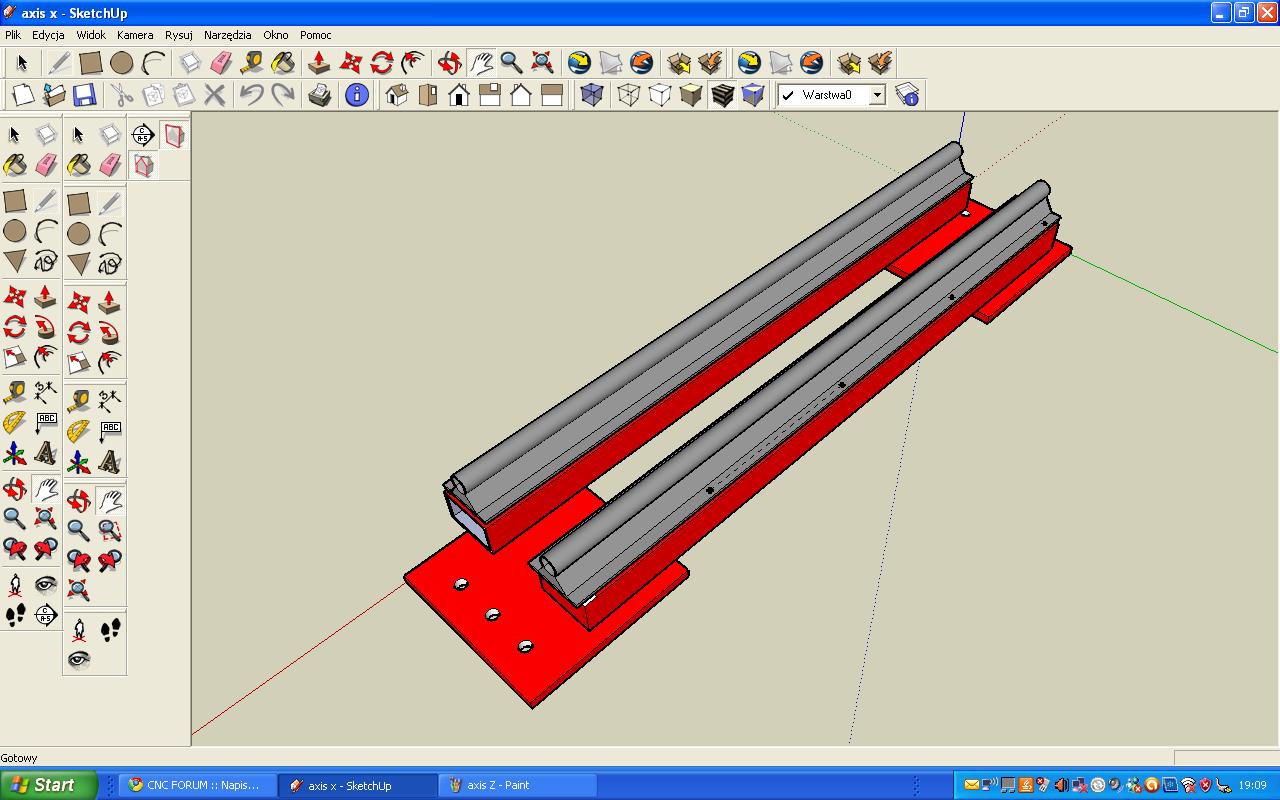Open the Pomoc menu
This screenshot has width=1280, height=800.
coord(316,35)
